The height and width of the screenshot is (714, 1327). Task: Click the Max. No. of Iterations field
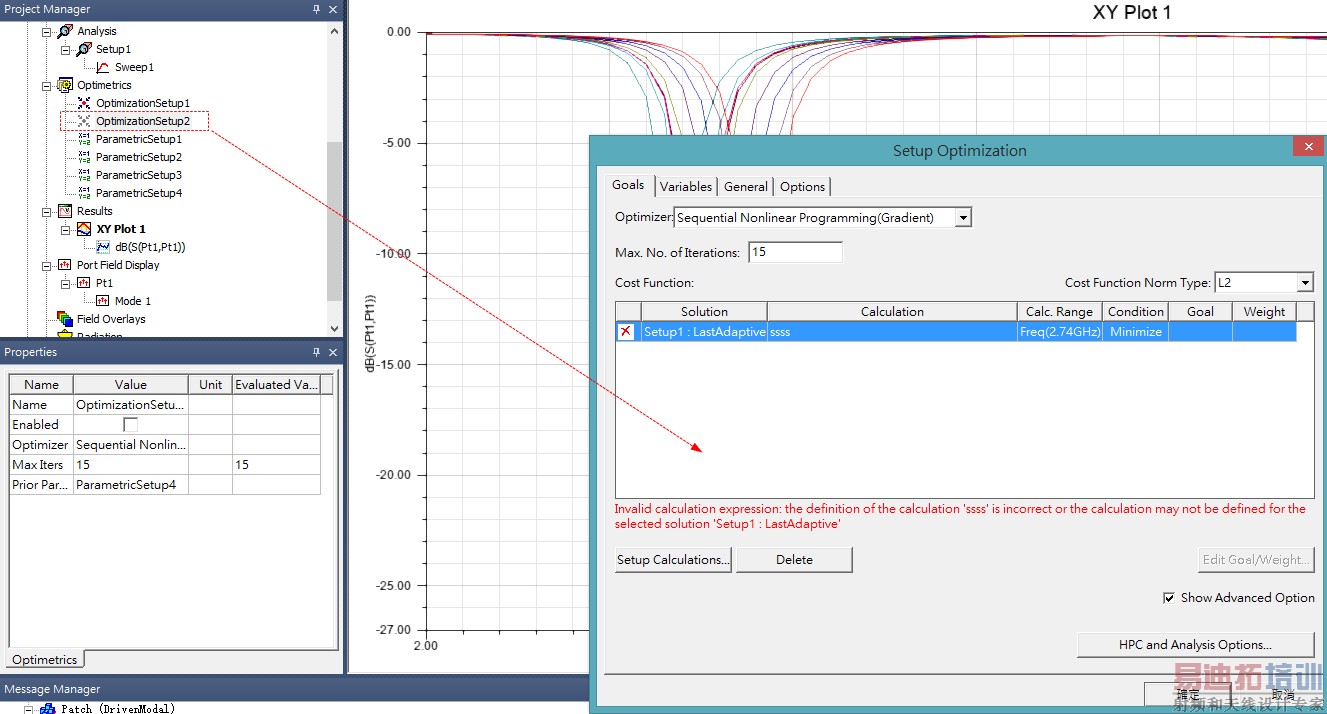(x=795, y=252)
